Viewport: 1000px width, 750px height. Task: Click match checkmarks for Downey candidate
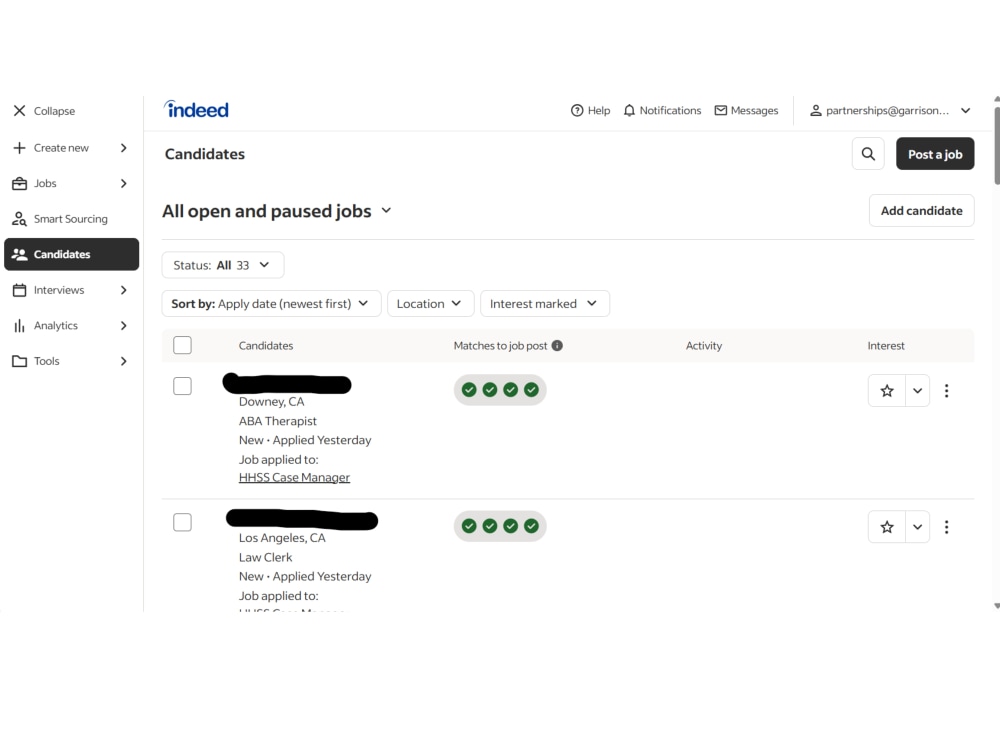500,390
